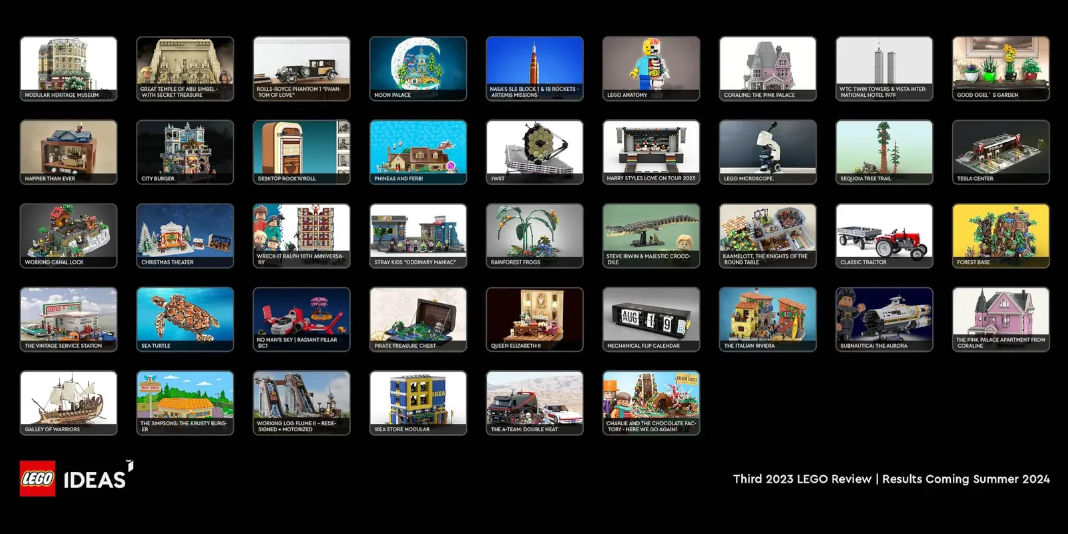Open the Stray Kids 'Oddinary Maniac' card
Screen dimensions: 1068x534
[x=418, y=236]
